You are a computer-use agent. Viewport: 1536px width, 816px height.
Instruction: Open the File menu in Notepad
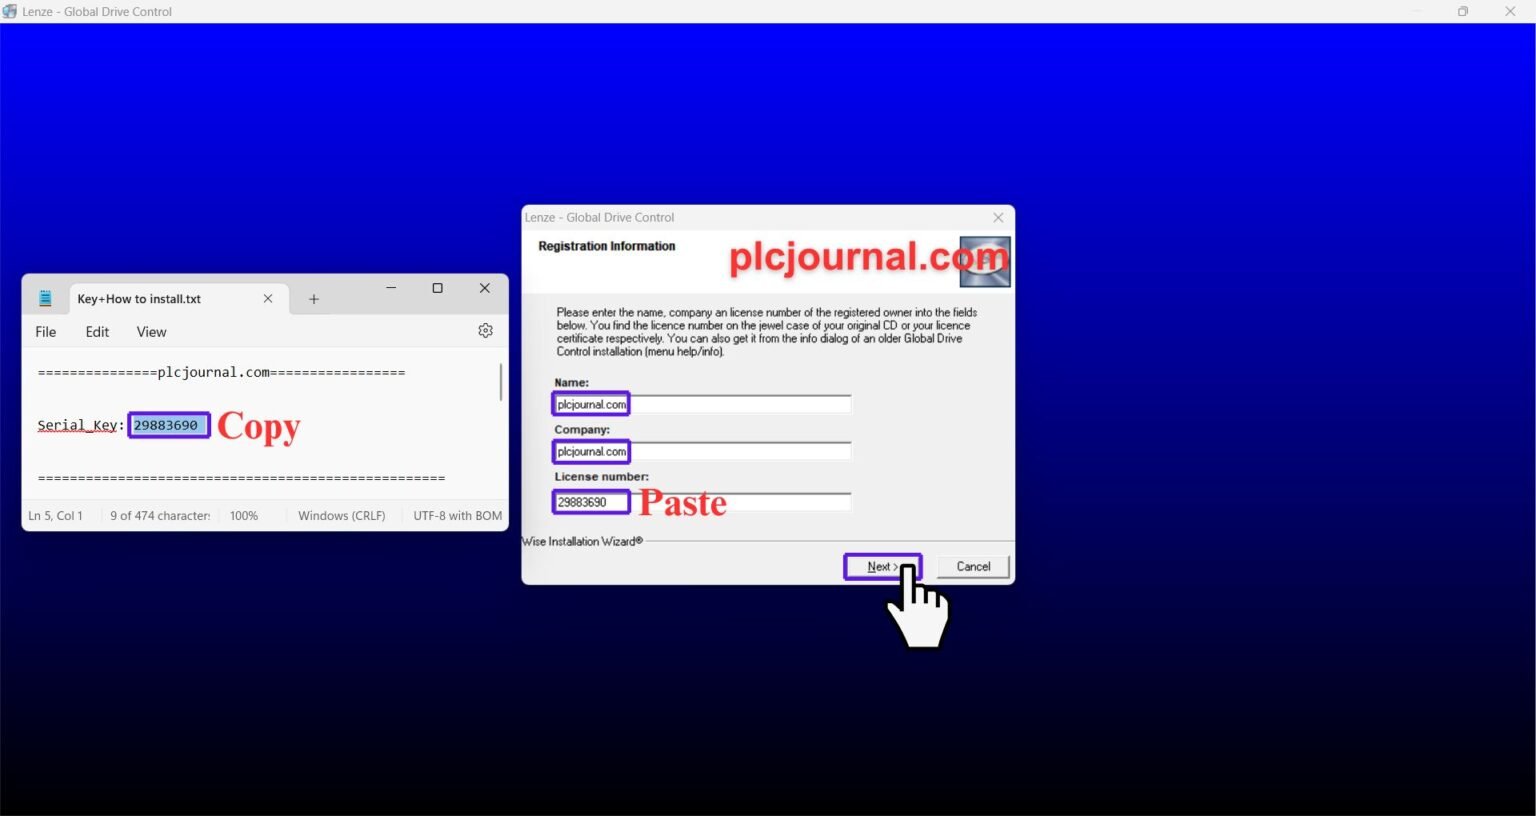(x=46, y=332)
